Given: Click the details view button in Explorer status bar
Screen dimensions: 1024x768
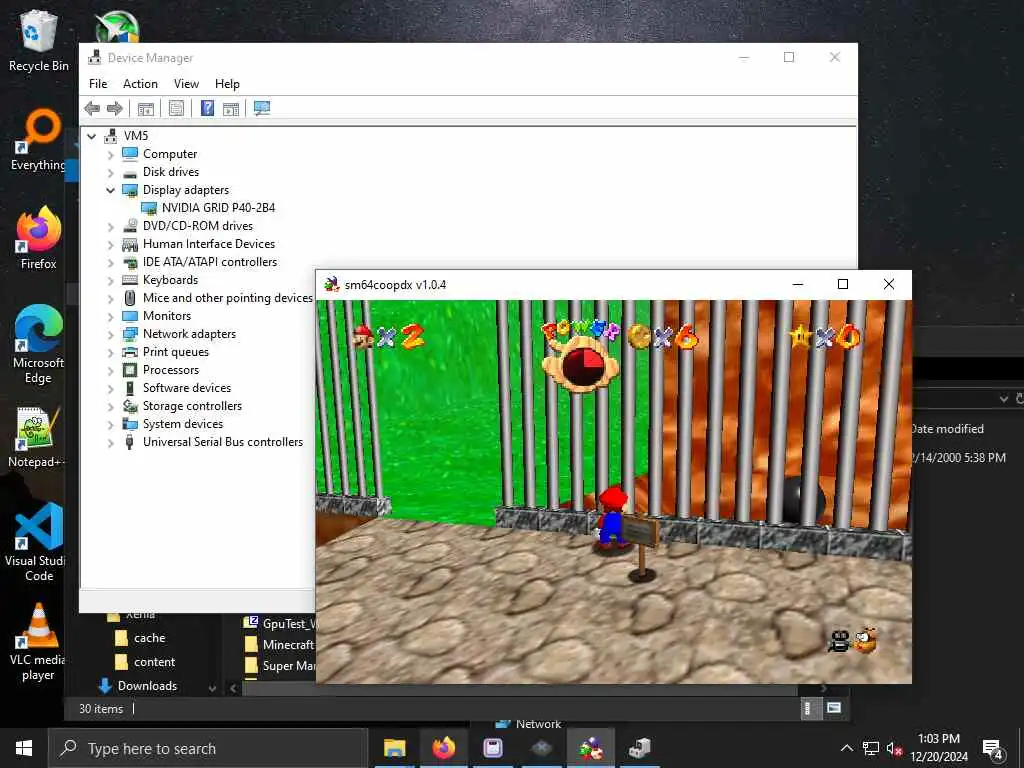Looking at the screenshot, I should pos(809,708).
